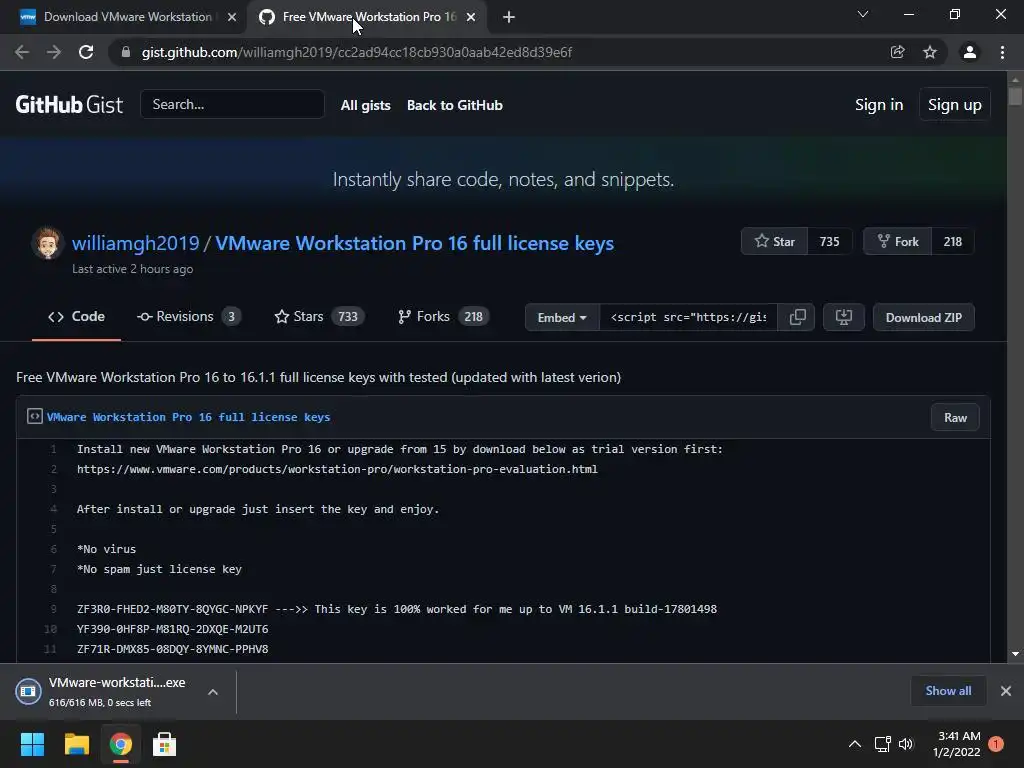Open GitHub Gist home logo
Screen dimensions: 1024x768
(69, 104)
